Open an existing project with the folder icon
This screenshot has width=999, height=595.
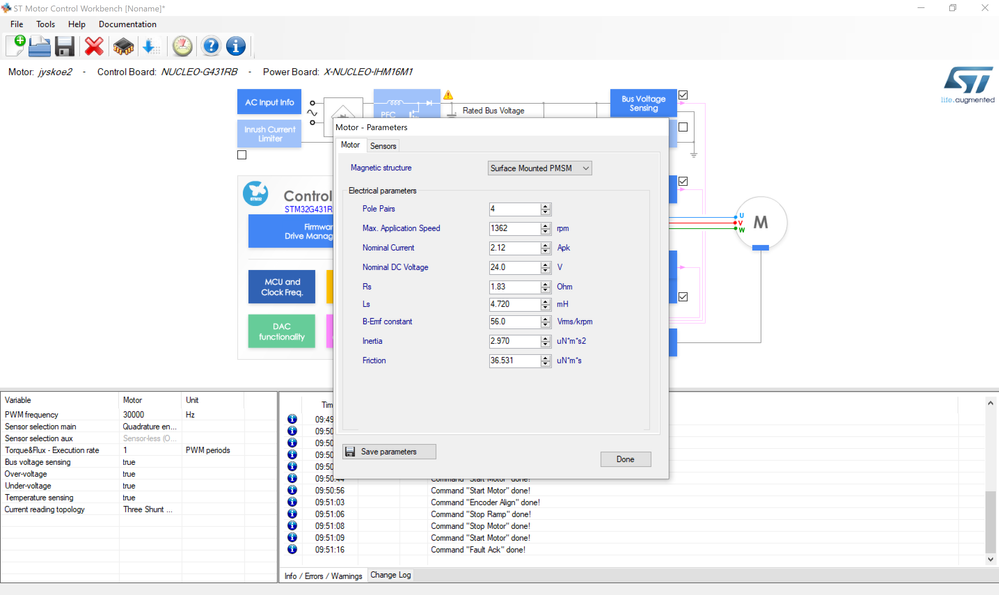pyautogui.click(x=40, y=46)
